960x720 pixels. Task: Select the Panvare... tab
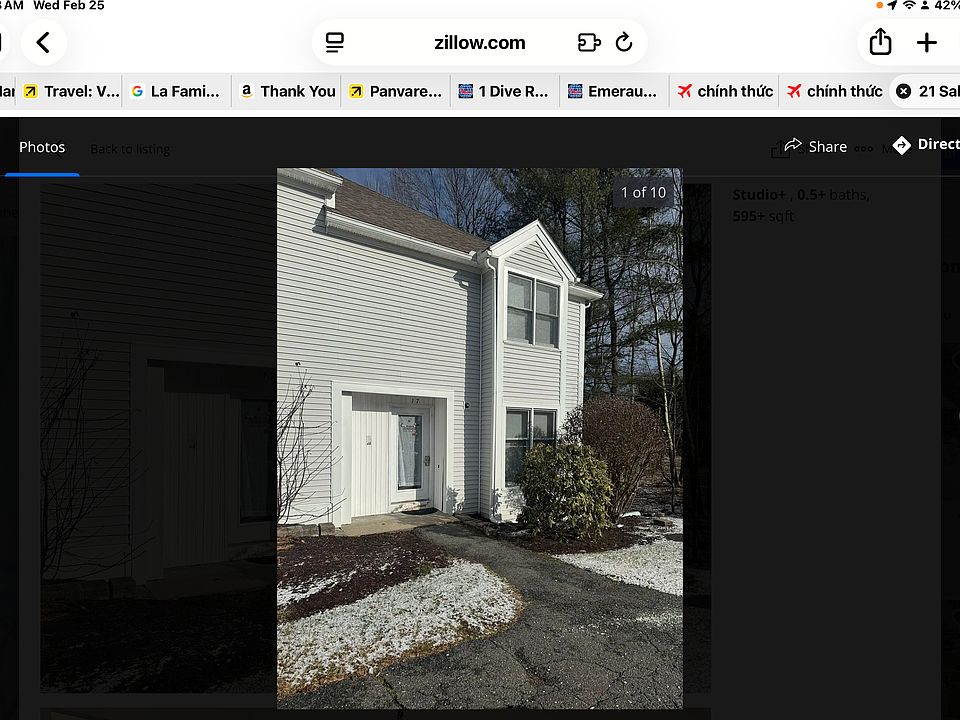pyautogui.click(x=396, y=91)
